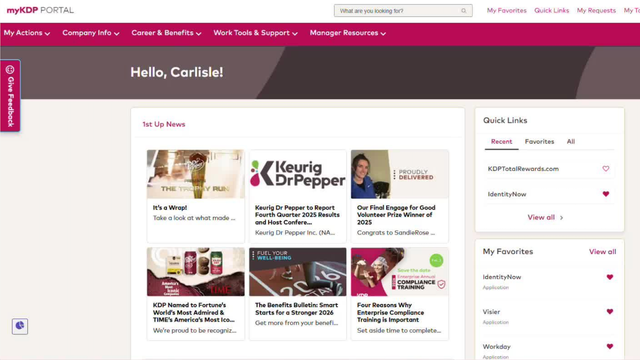Click "Take a look at what made" snippet

point(194,218)
